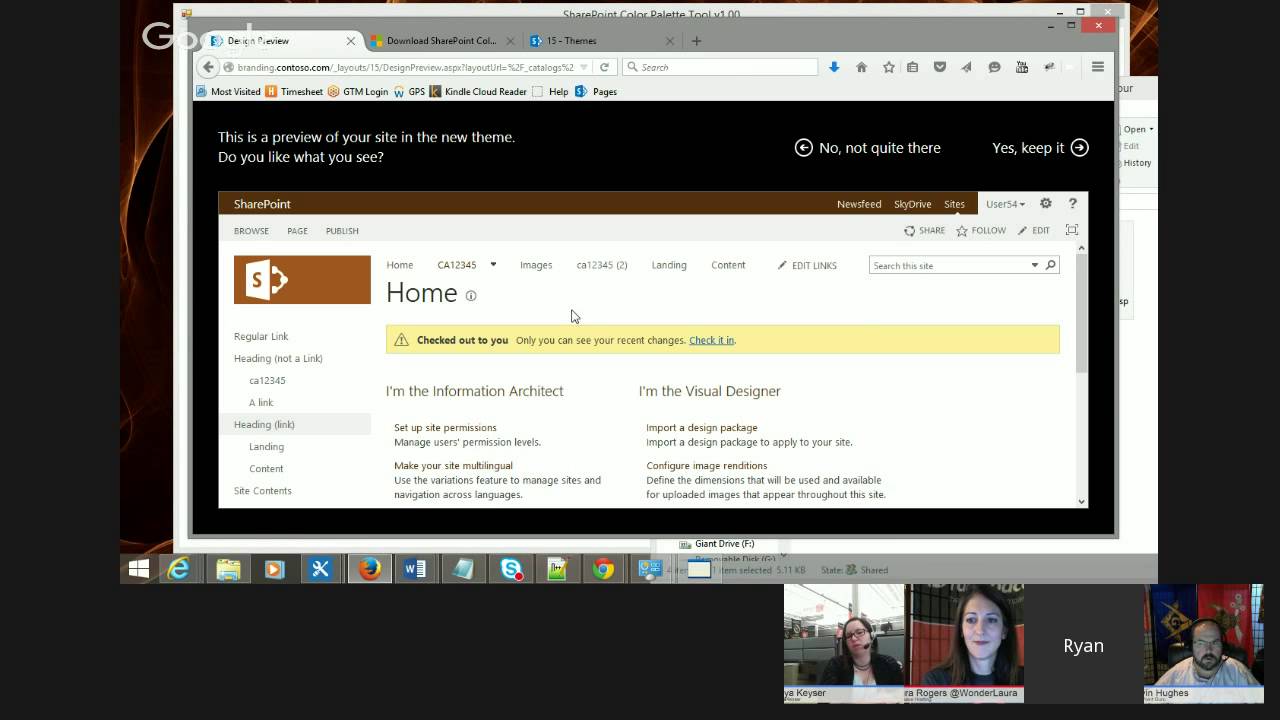The image size is (1280, 720).
Task: Open Internet Explorer from taskbar
Action: point(179,569)
